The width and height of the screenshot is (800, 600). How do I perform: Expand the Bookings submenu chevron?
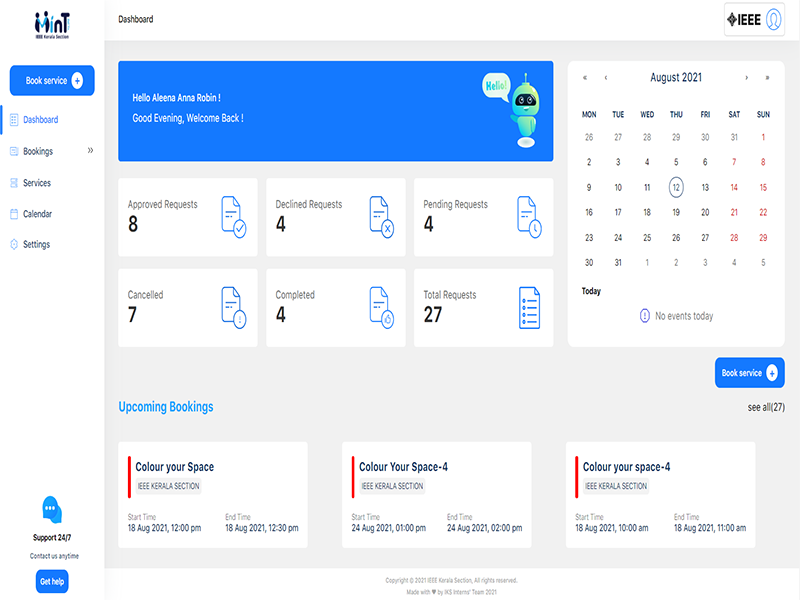click(x=90, y=151)
